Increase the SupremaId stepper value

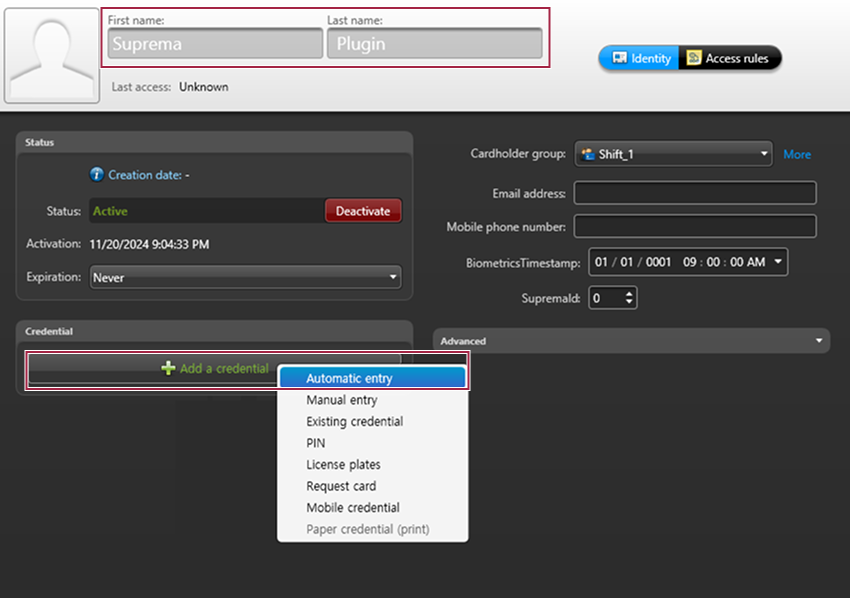click(x=629, y=294)
